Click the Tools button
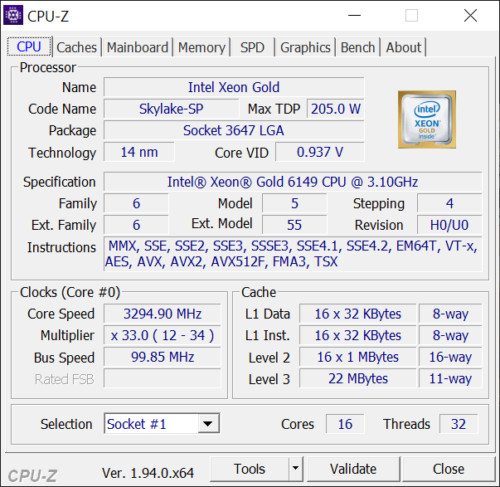This screenshot has width=500, height=487. coord(249,469)
